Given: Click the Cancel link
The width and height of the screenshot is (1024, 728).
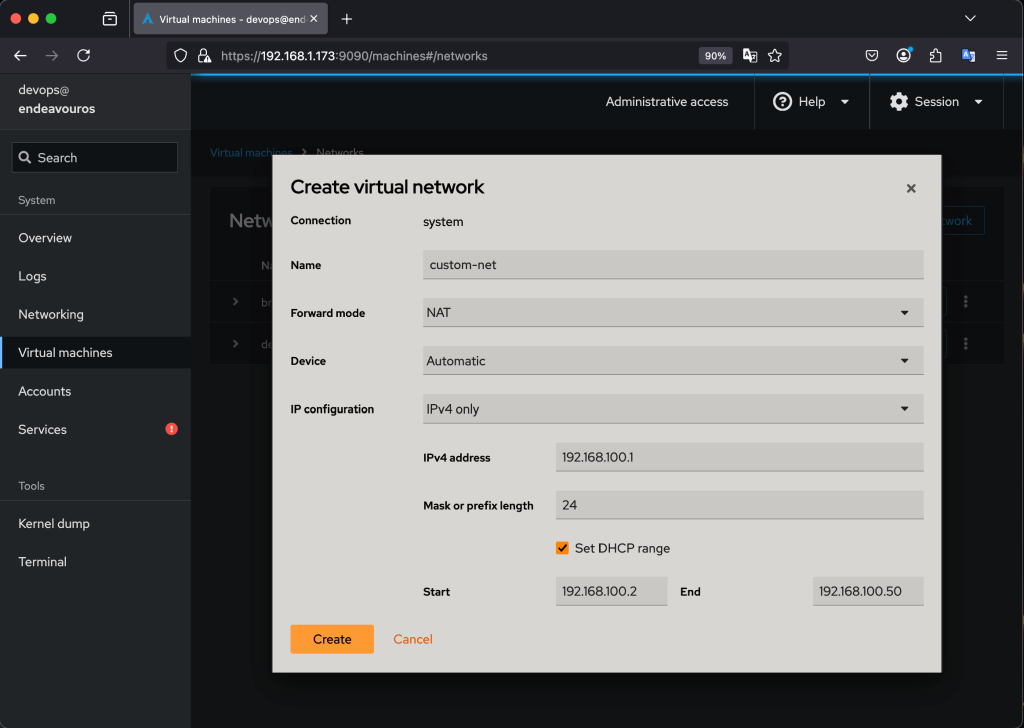Looking at the screenshot, I should point(413,639).
